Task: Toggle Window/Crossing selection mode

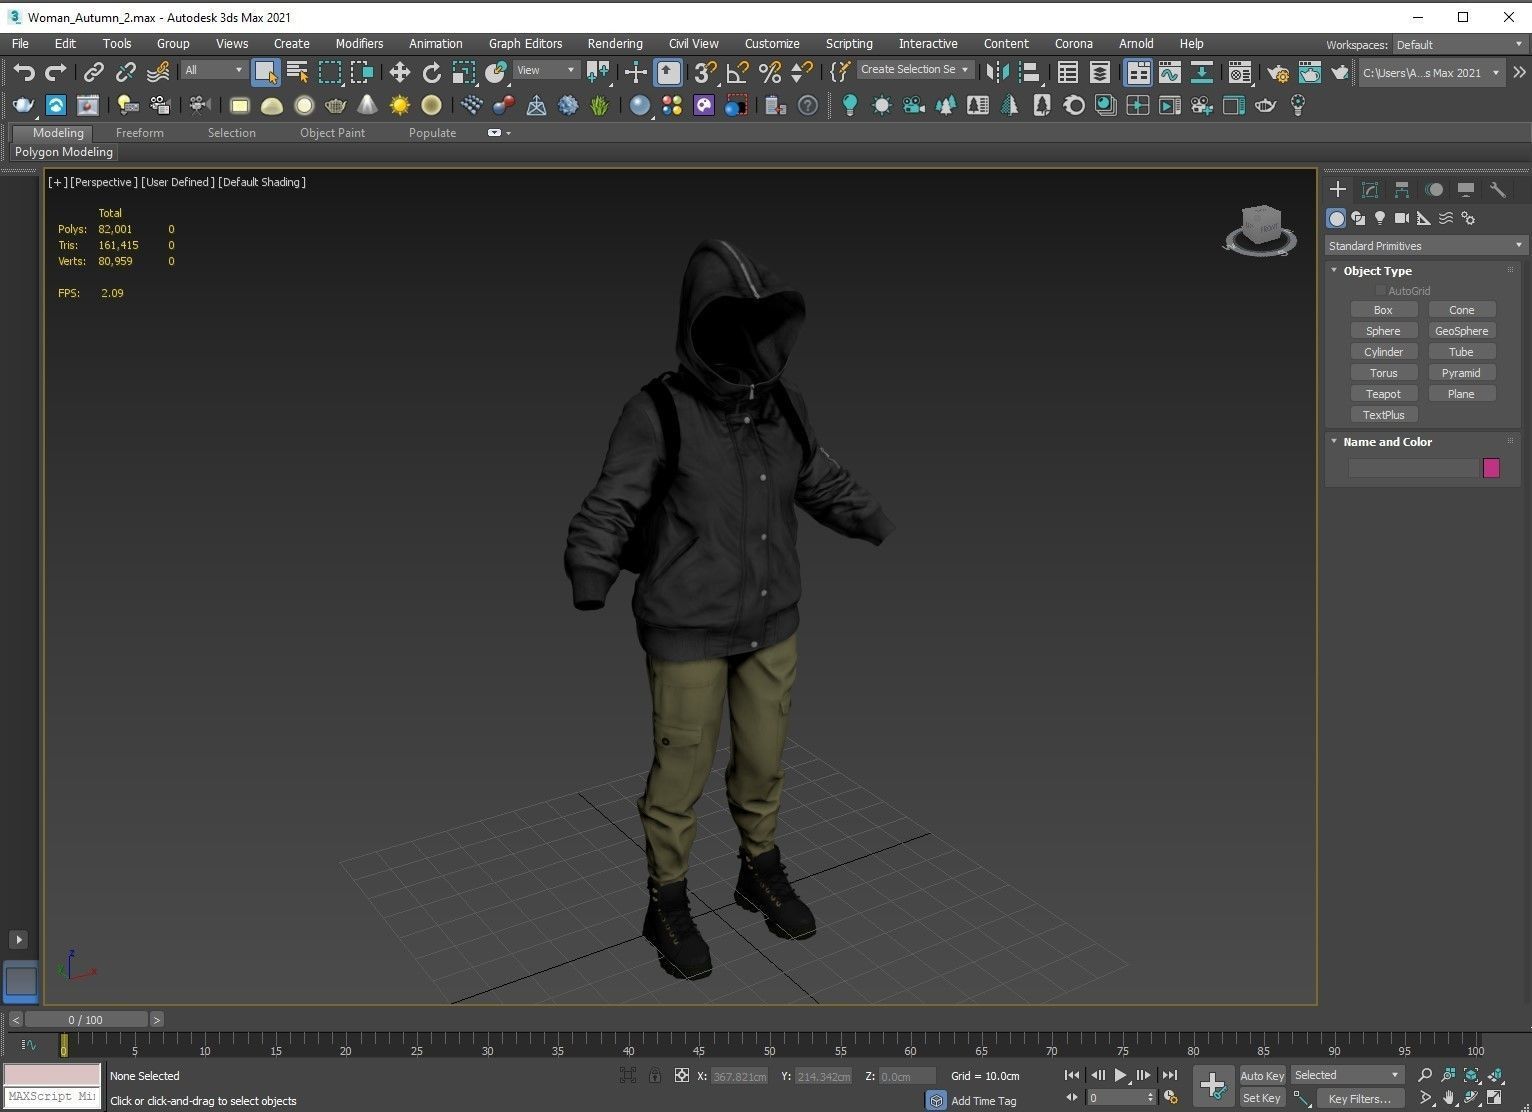Action: [361, 71]
